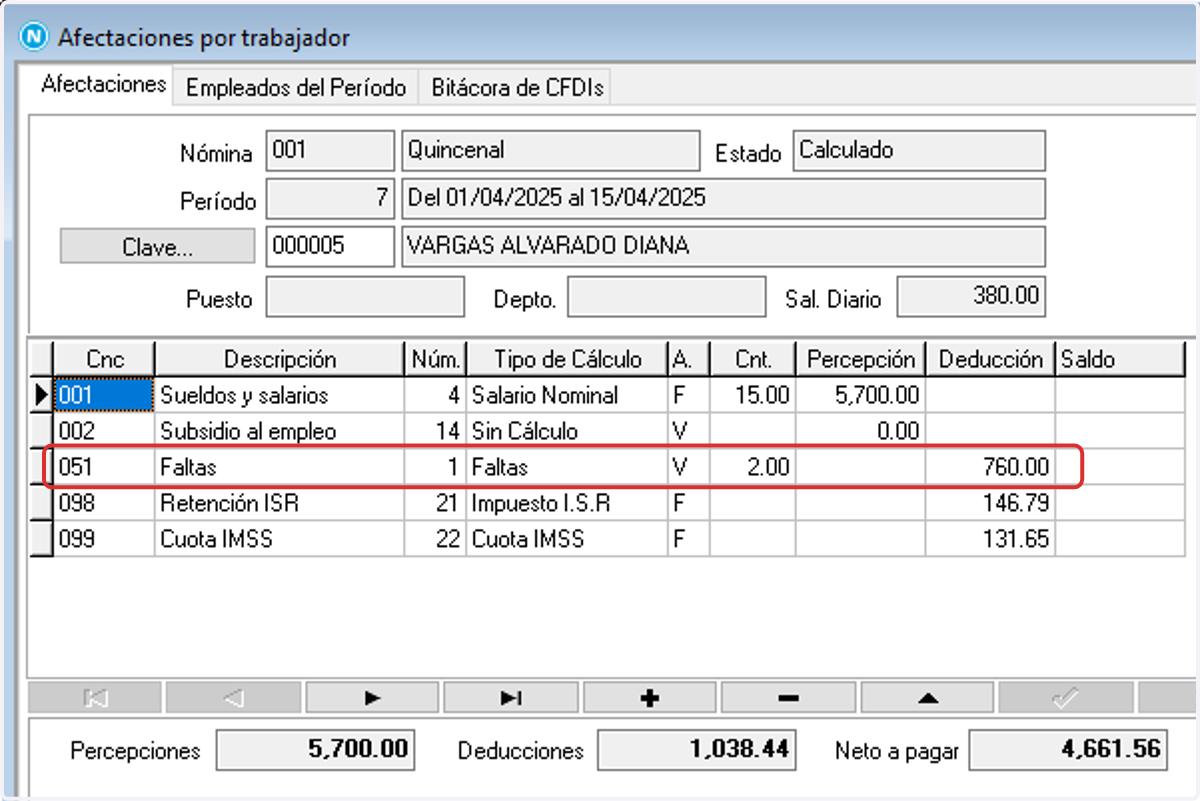Click Impuesto I.S.R calculation type cell
The height and width of the screenshot is (801, 1200).
tap(567, 503)
